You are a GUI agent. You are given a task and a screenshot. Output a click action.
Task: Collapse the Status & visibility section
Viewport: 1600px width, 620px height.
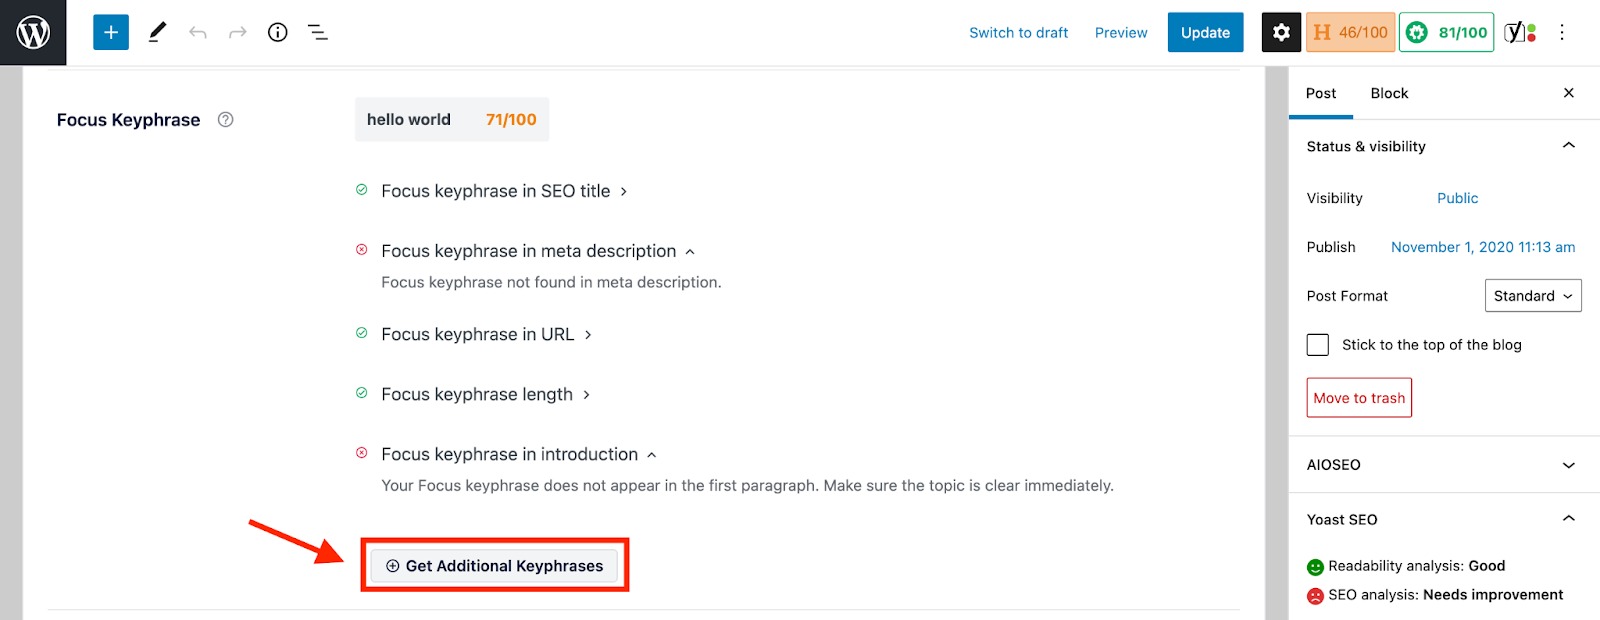pos(1567,145)
